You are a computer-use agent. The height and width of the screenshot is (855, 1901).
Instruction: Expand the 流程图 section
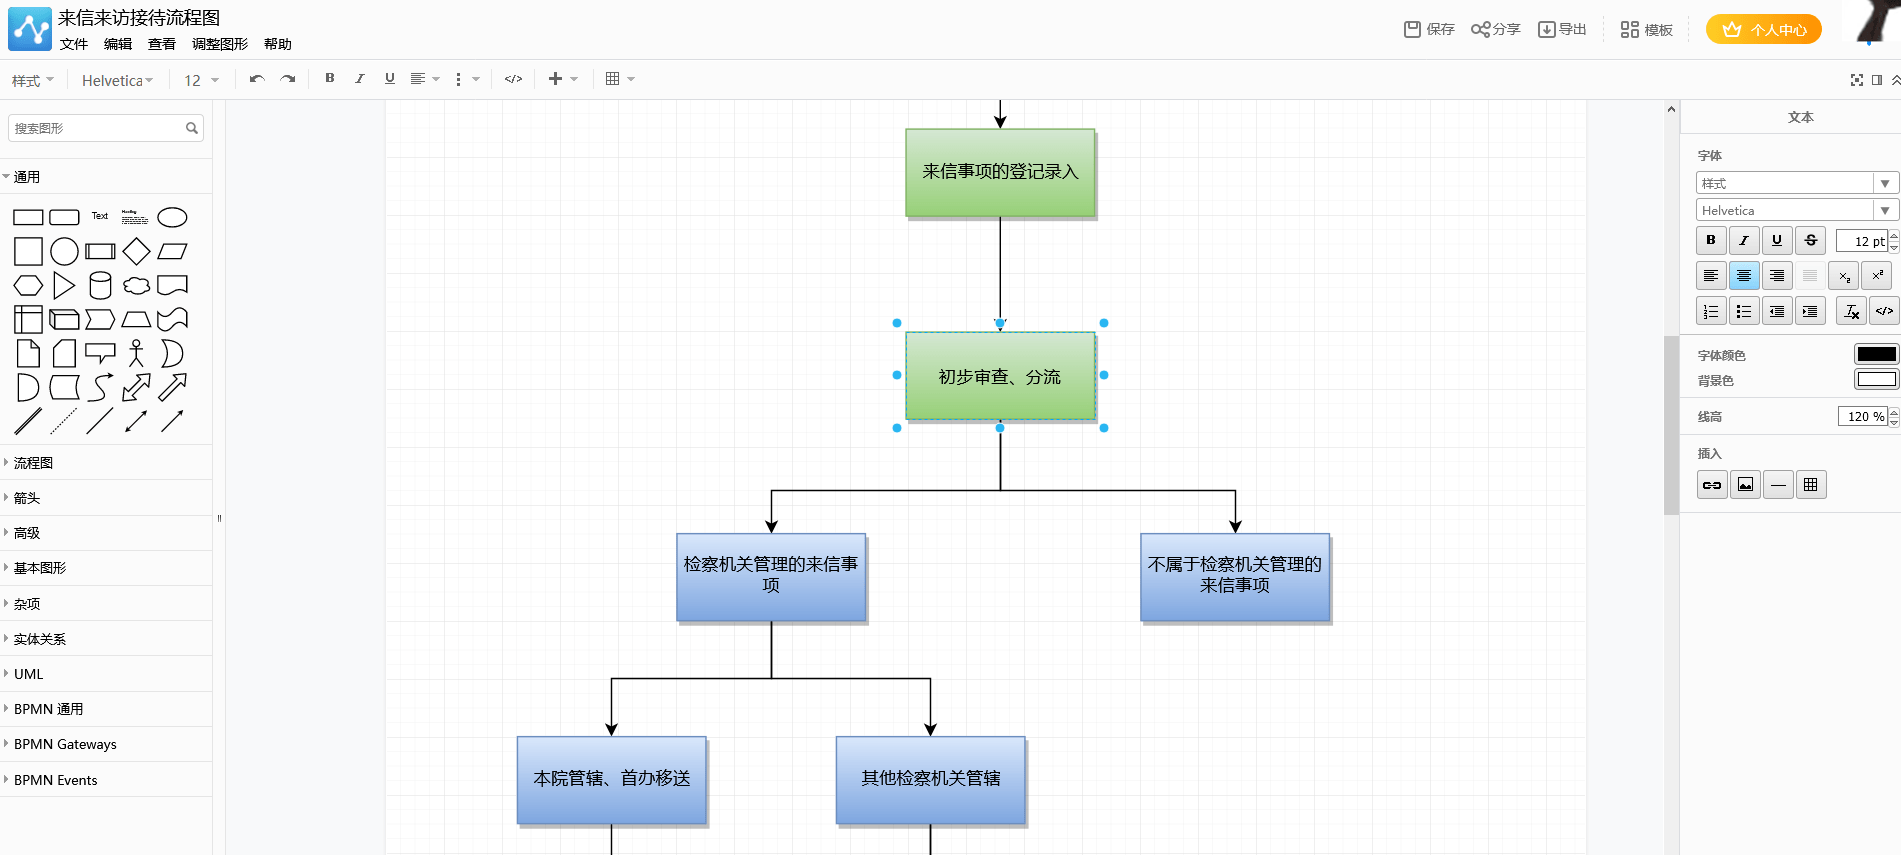[106, 463]
